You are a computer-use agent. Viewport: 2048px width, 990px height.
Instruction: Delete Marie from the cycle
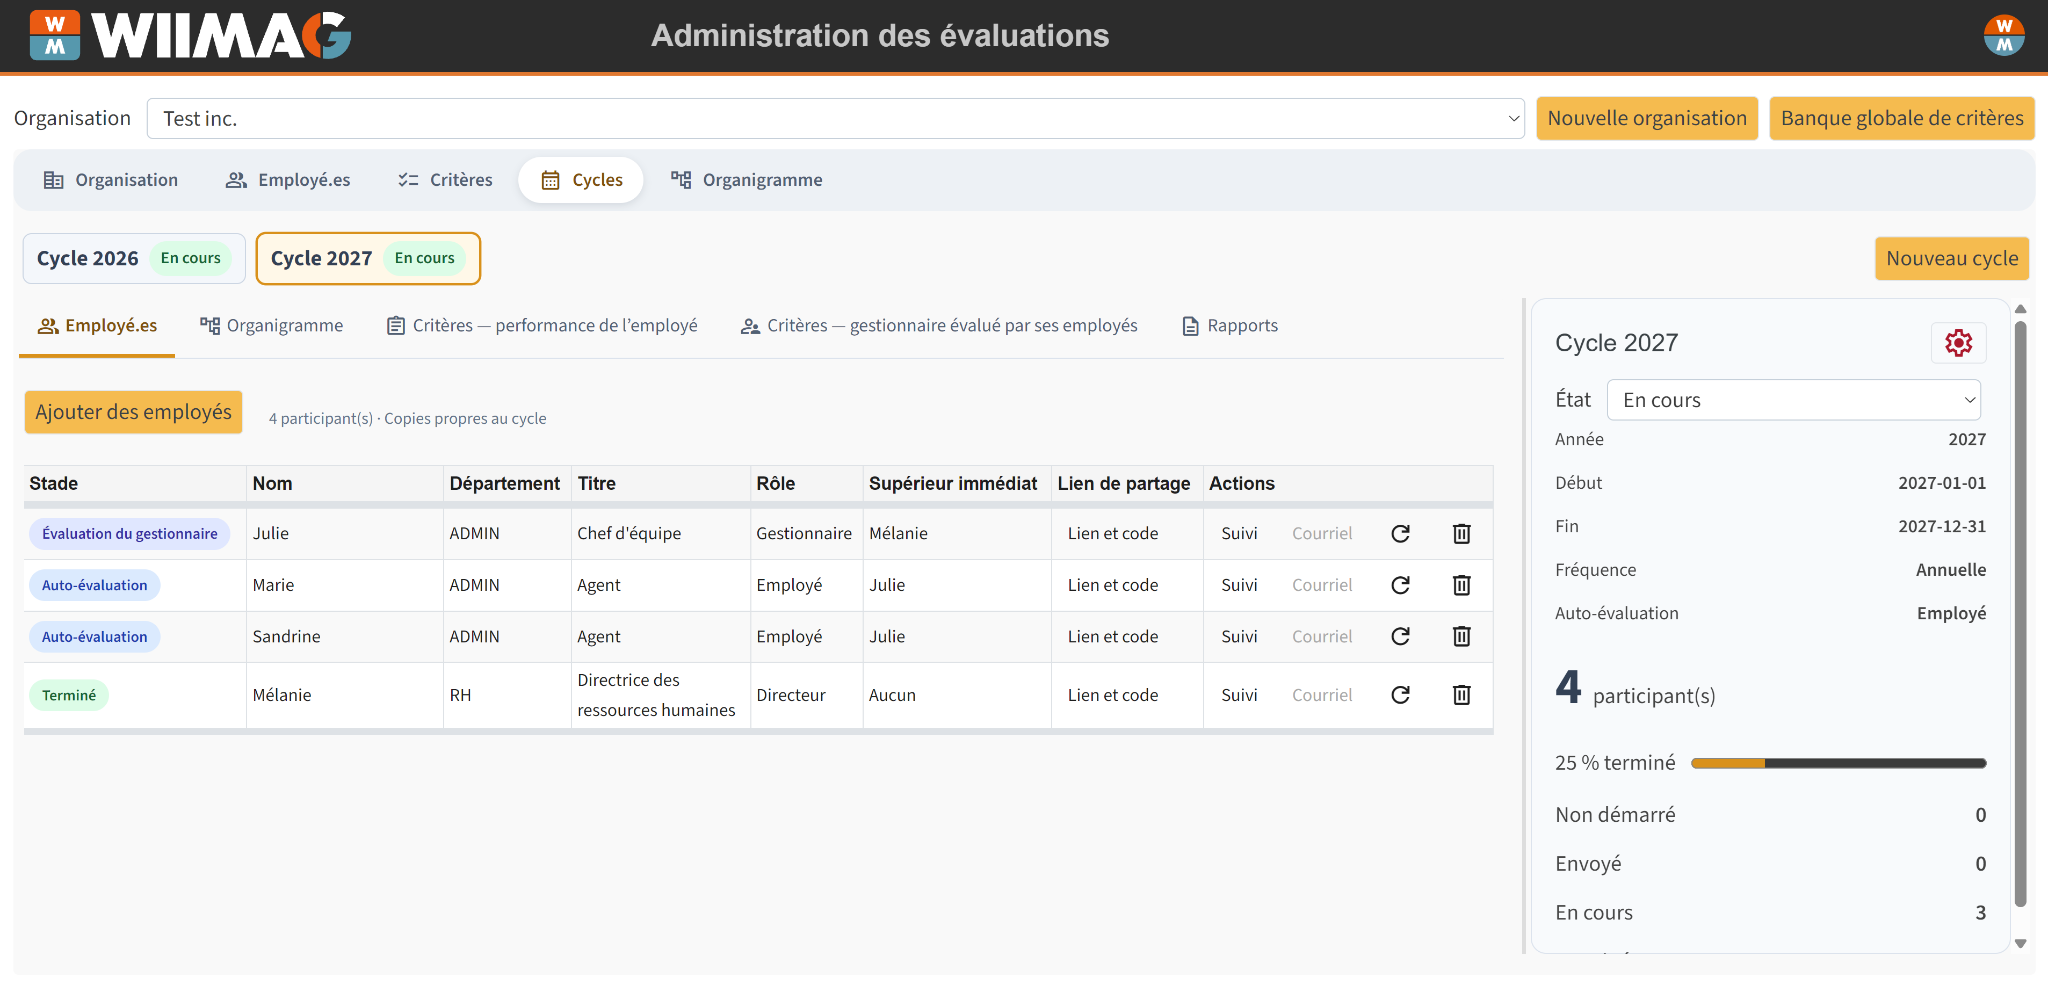1461,585
